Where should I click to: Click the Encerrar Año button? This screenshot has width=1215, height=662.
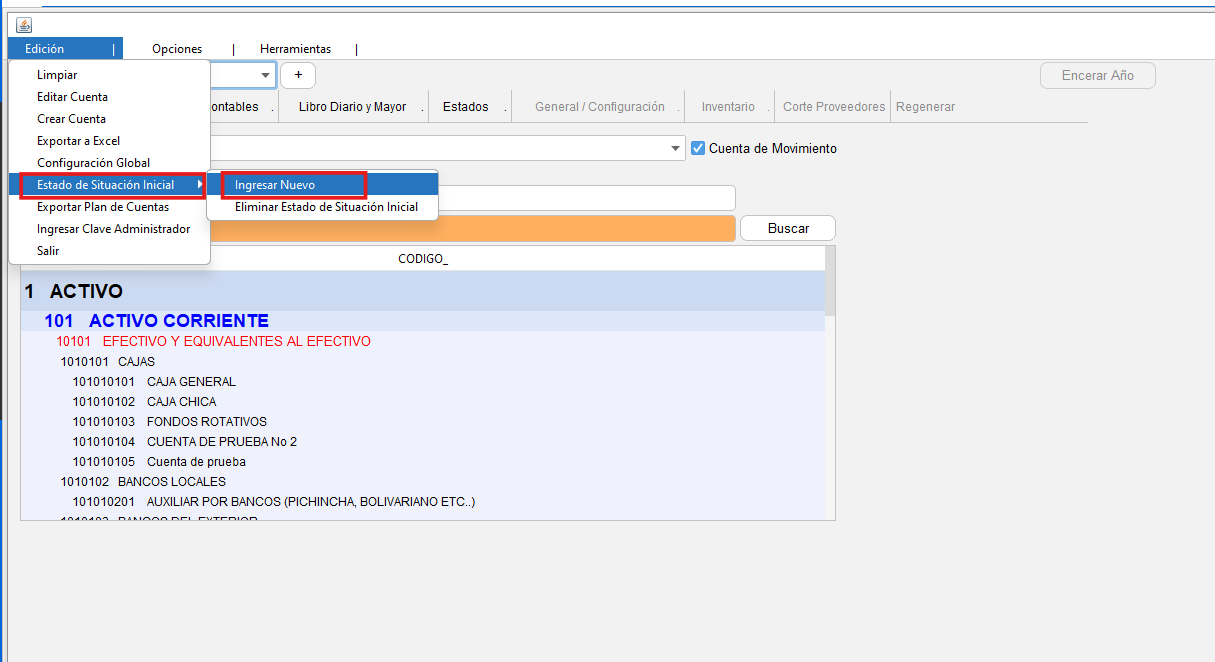[1097, 76]
